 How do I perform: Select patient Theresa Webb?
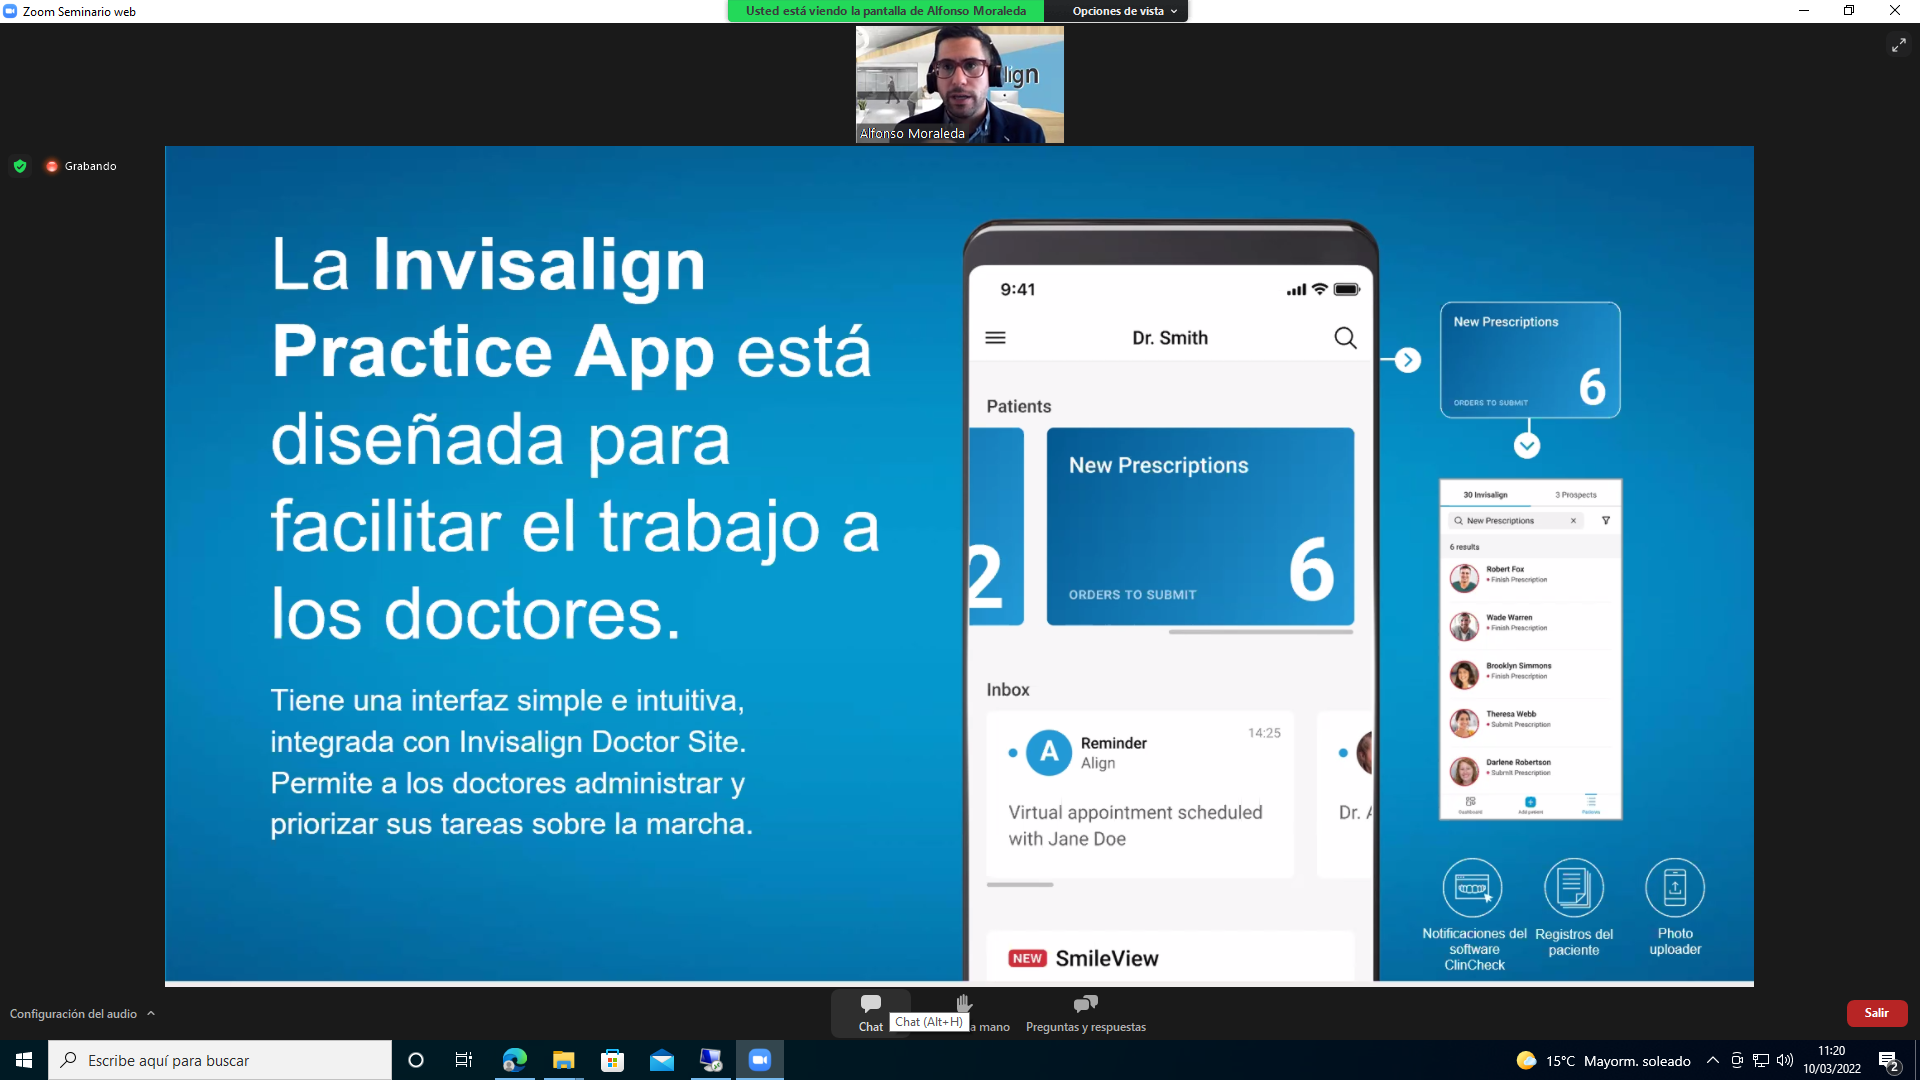tap(1530, 722)
